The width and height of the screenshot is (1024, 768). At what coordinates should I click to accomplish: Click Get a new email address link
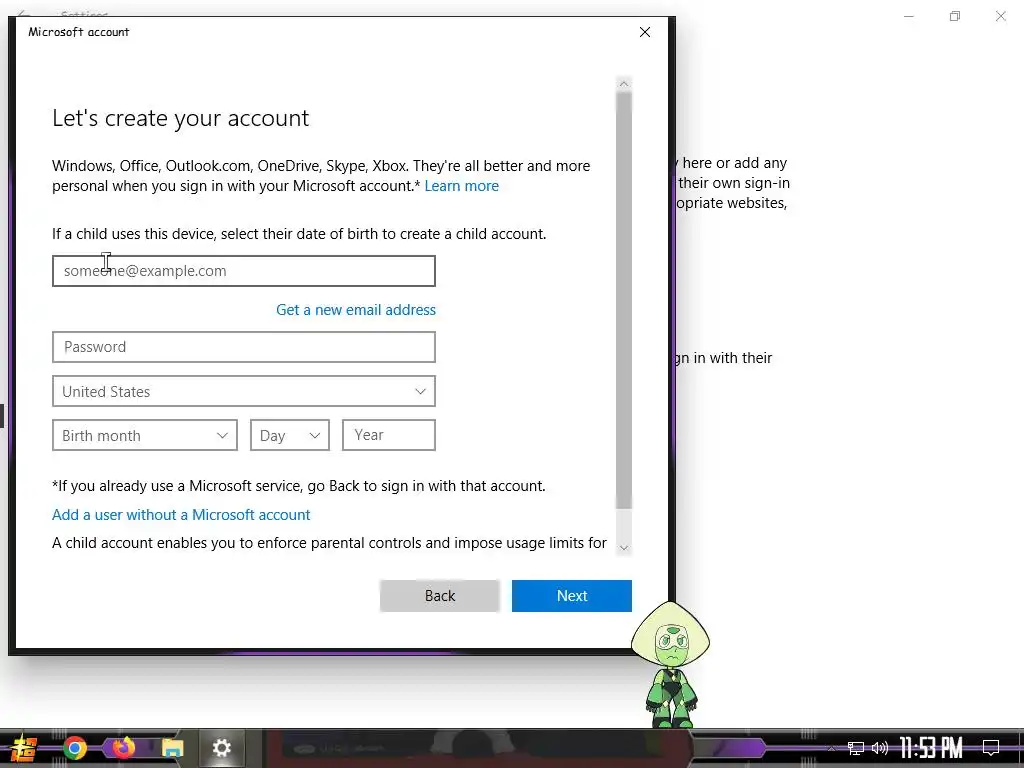click(356, 310)
